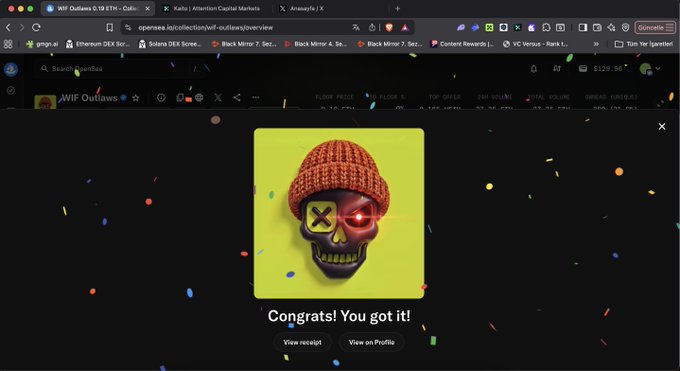Viewport: 680px width, 371px height.
Task: Expand the profile avatar dropdown arrow
Action: pos(658,69)
